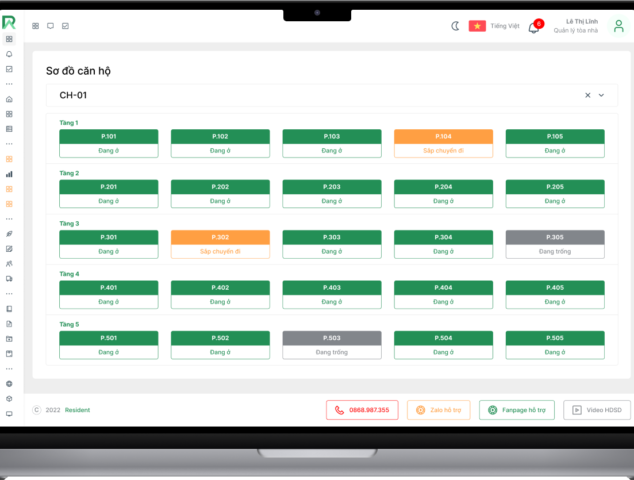Open the notifications bell in the top bar

(533, 27)
